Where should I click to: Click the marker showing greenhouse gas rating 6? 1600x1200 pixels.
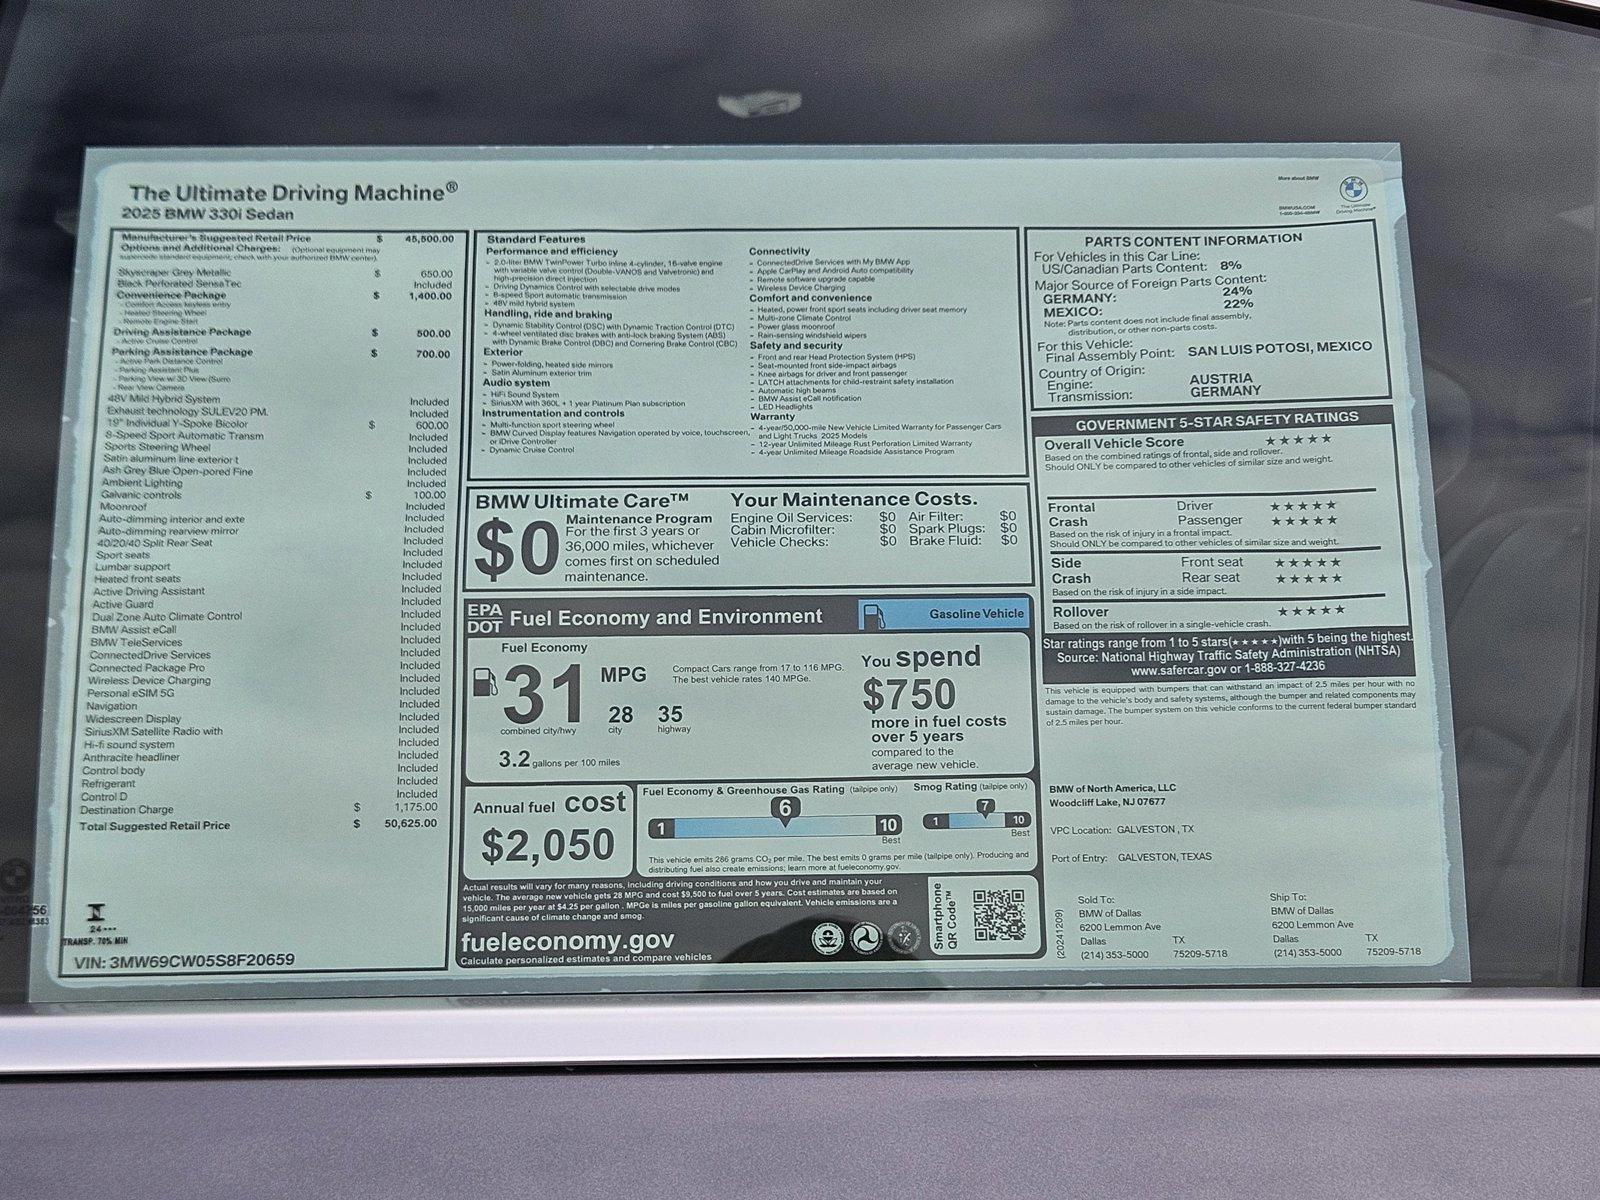click(x=785, y=812)
